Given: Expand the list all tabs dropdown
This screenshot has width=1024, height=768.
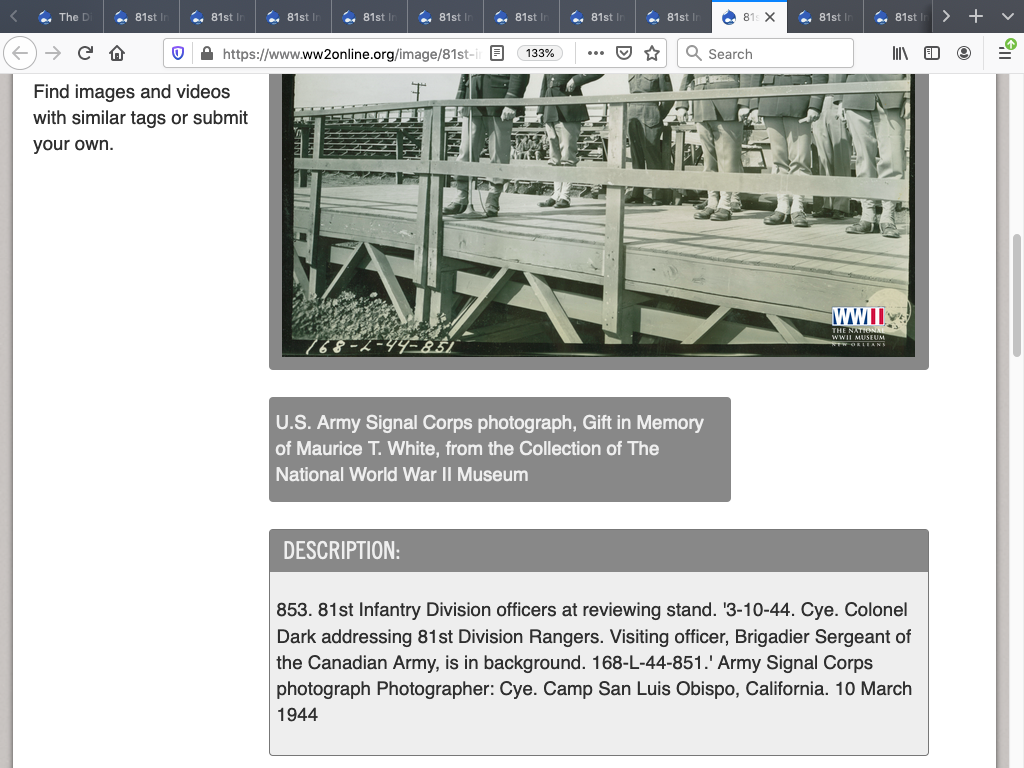Looking at the screenshot, I should (x=1007, y=17).
